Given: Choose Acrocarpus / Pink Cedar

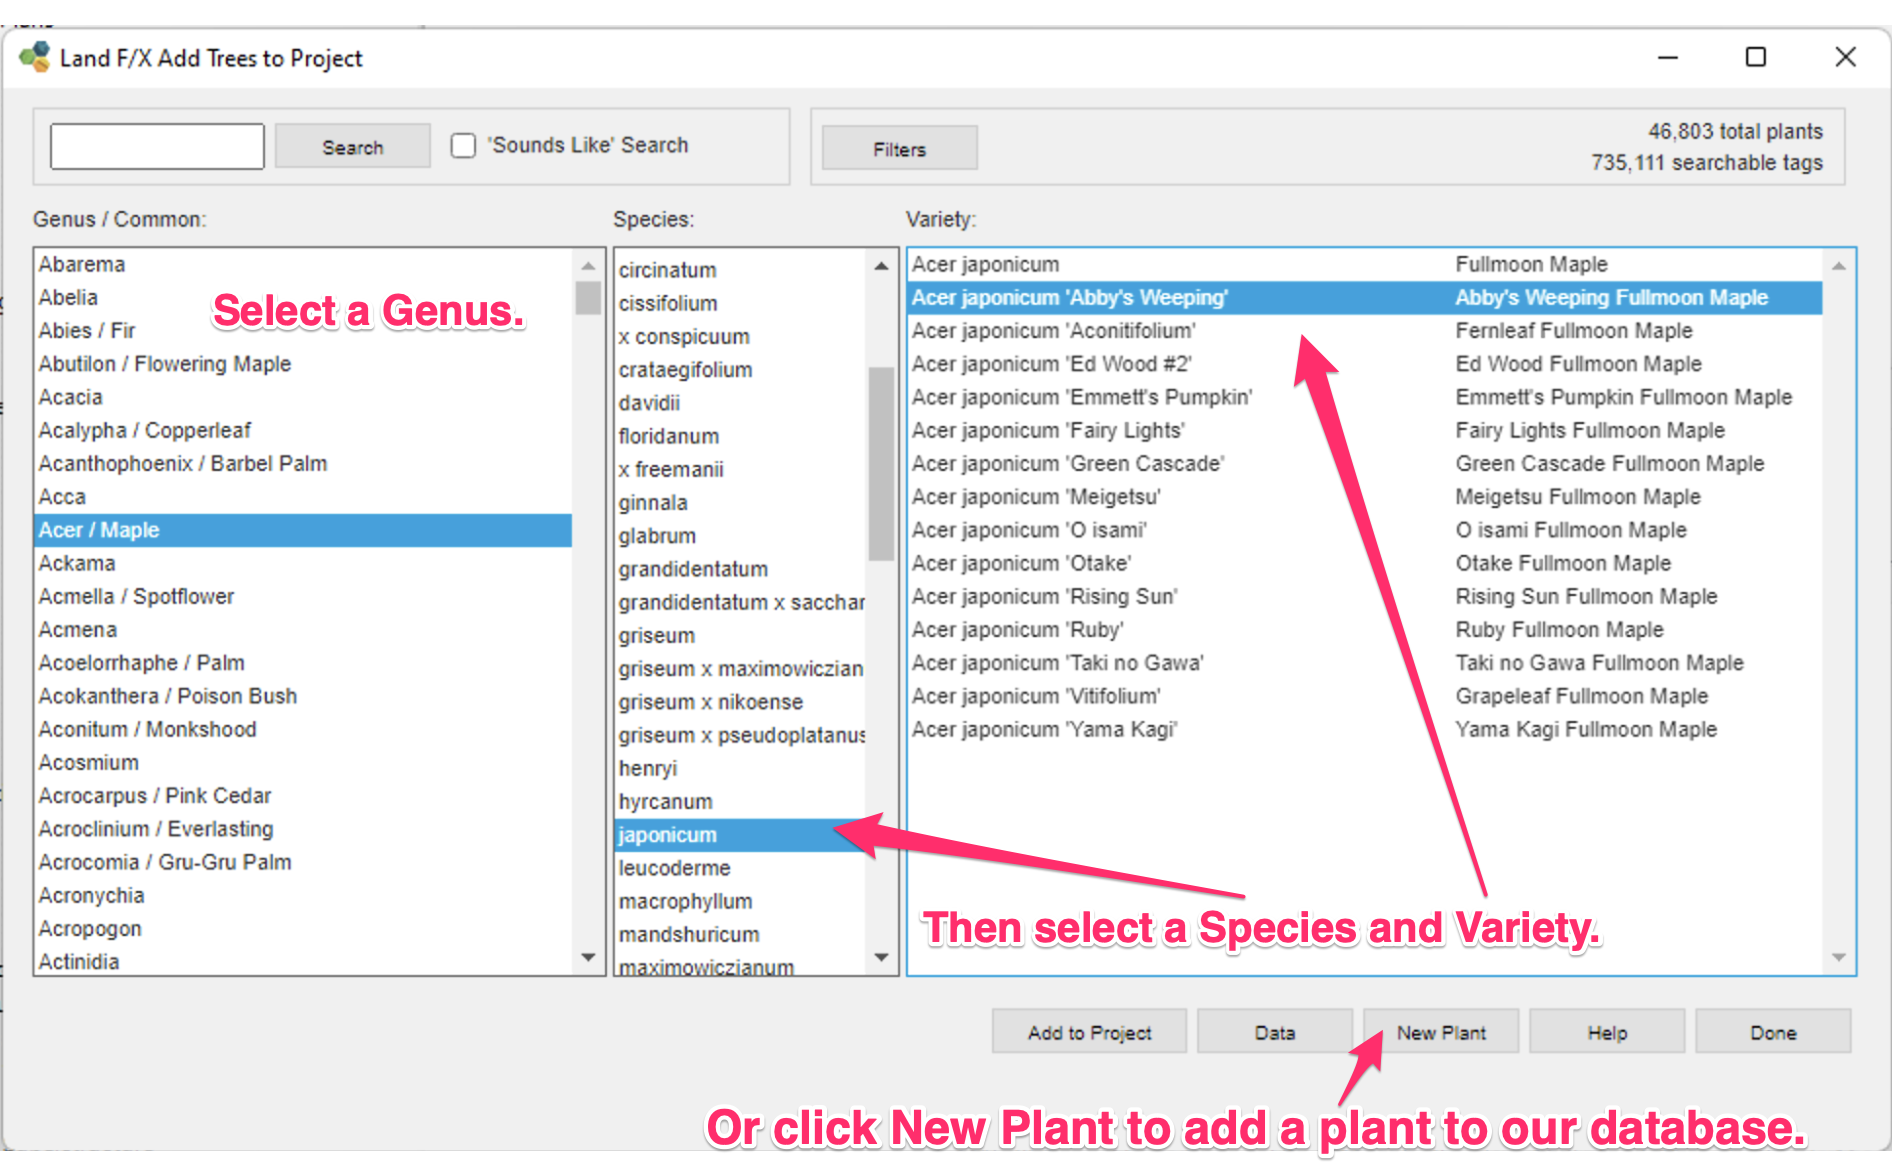Looking at the screenshot, I should tap(303, 795).
